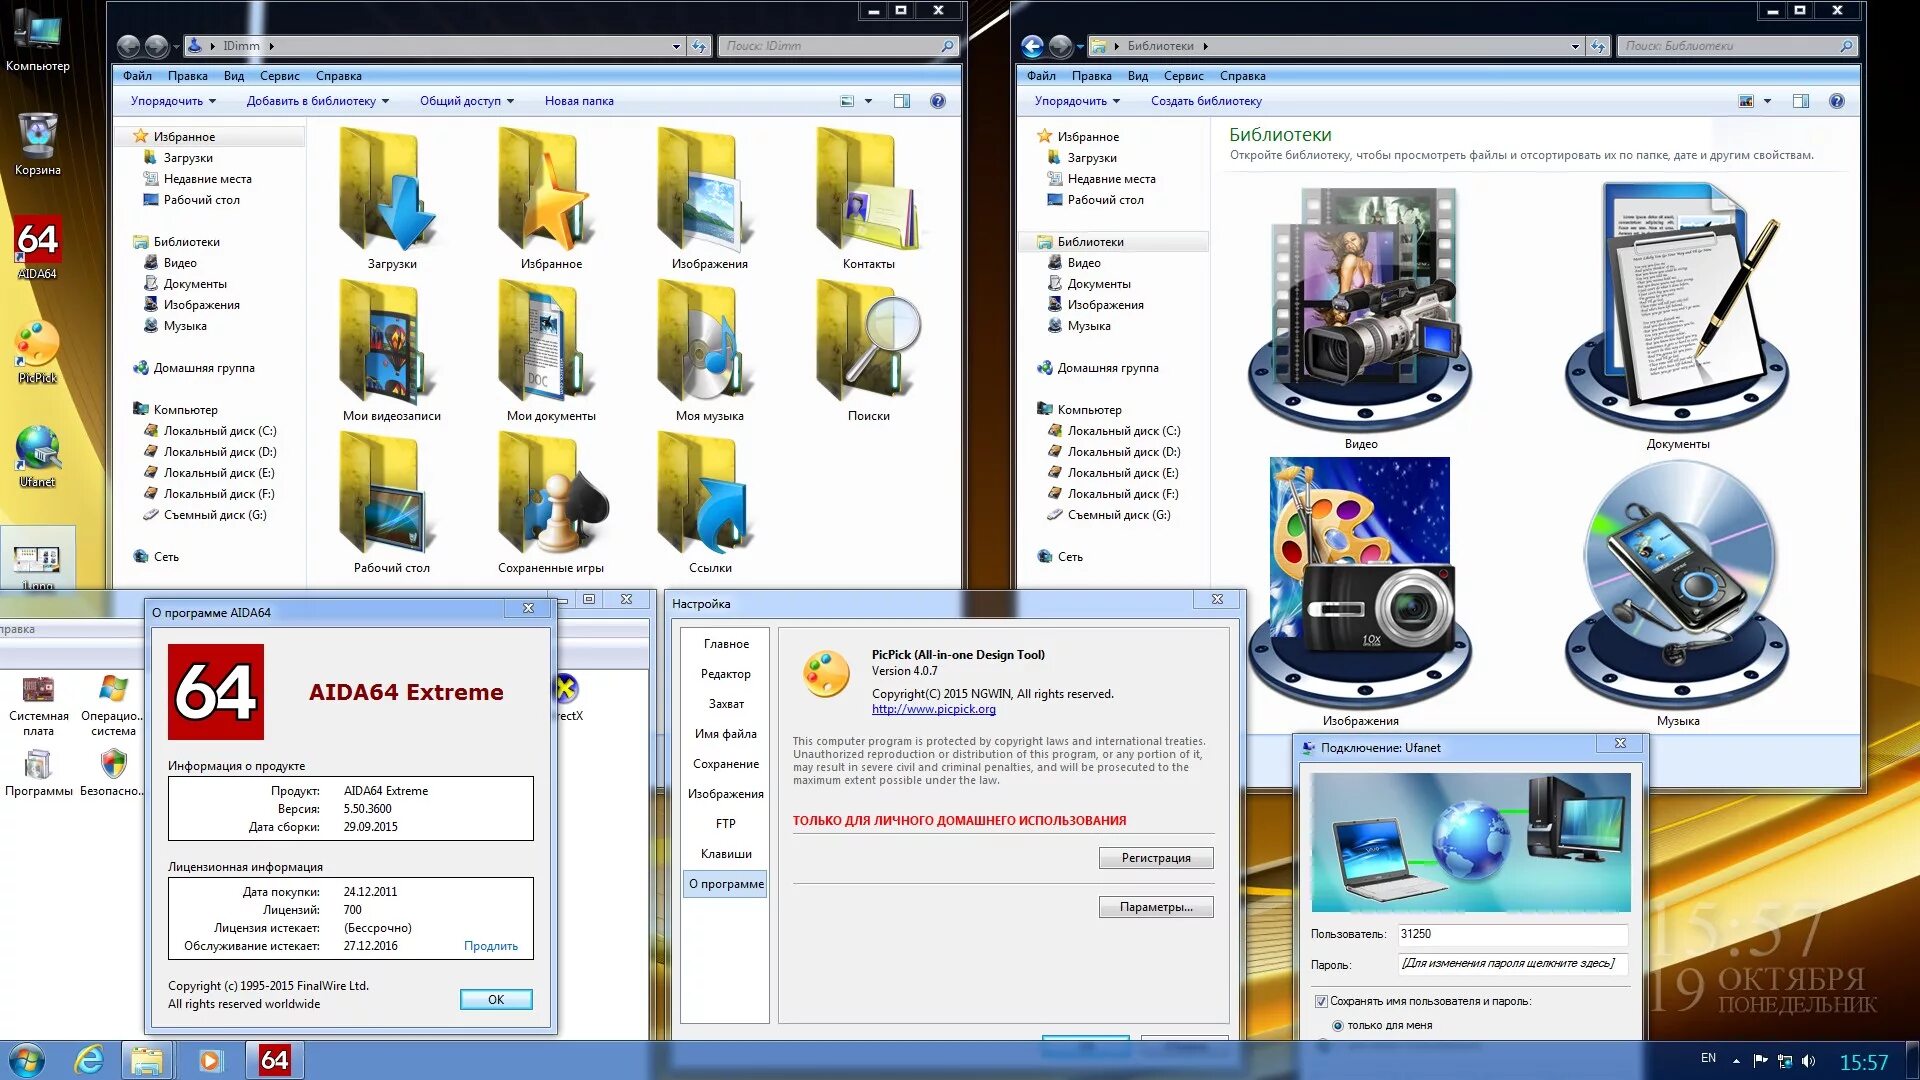Image resolution: width=1920 pixels, height=1080 pixels.
Task: Click the Windows Media Player taskbar icon
Action: 210,1060
